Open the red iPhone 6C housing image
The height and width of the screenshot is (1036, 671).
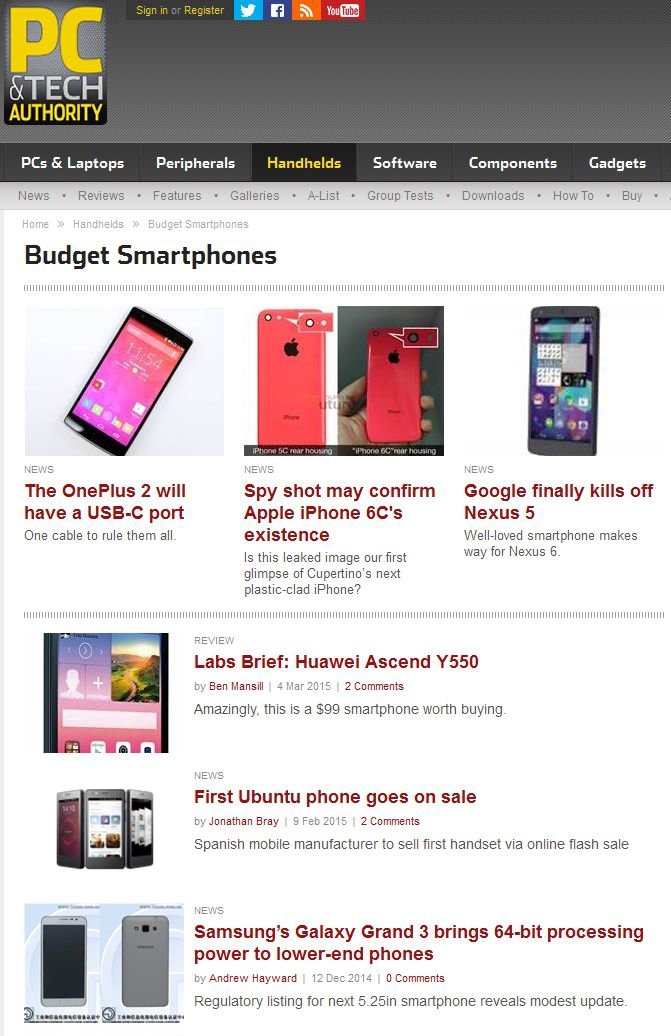(343, 381)
